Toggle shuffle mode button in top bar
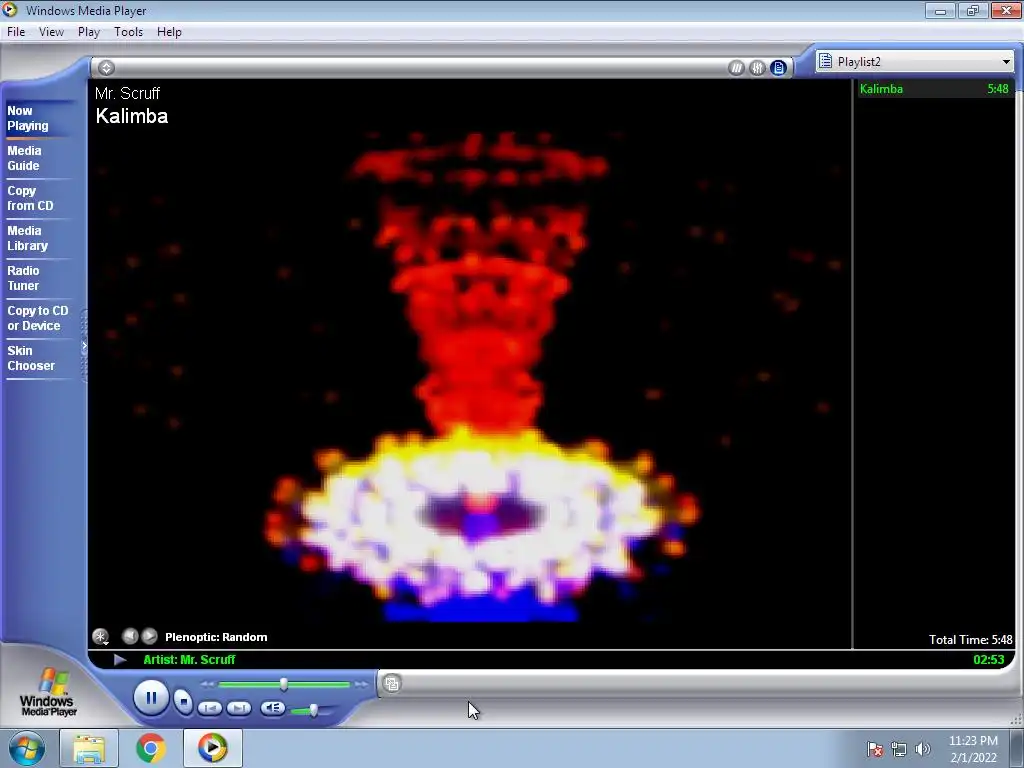Screen dimensions: 1024x768 point(736,68)
